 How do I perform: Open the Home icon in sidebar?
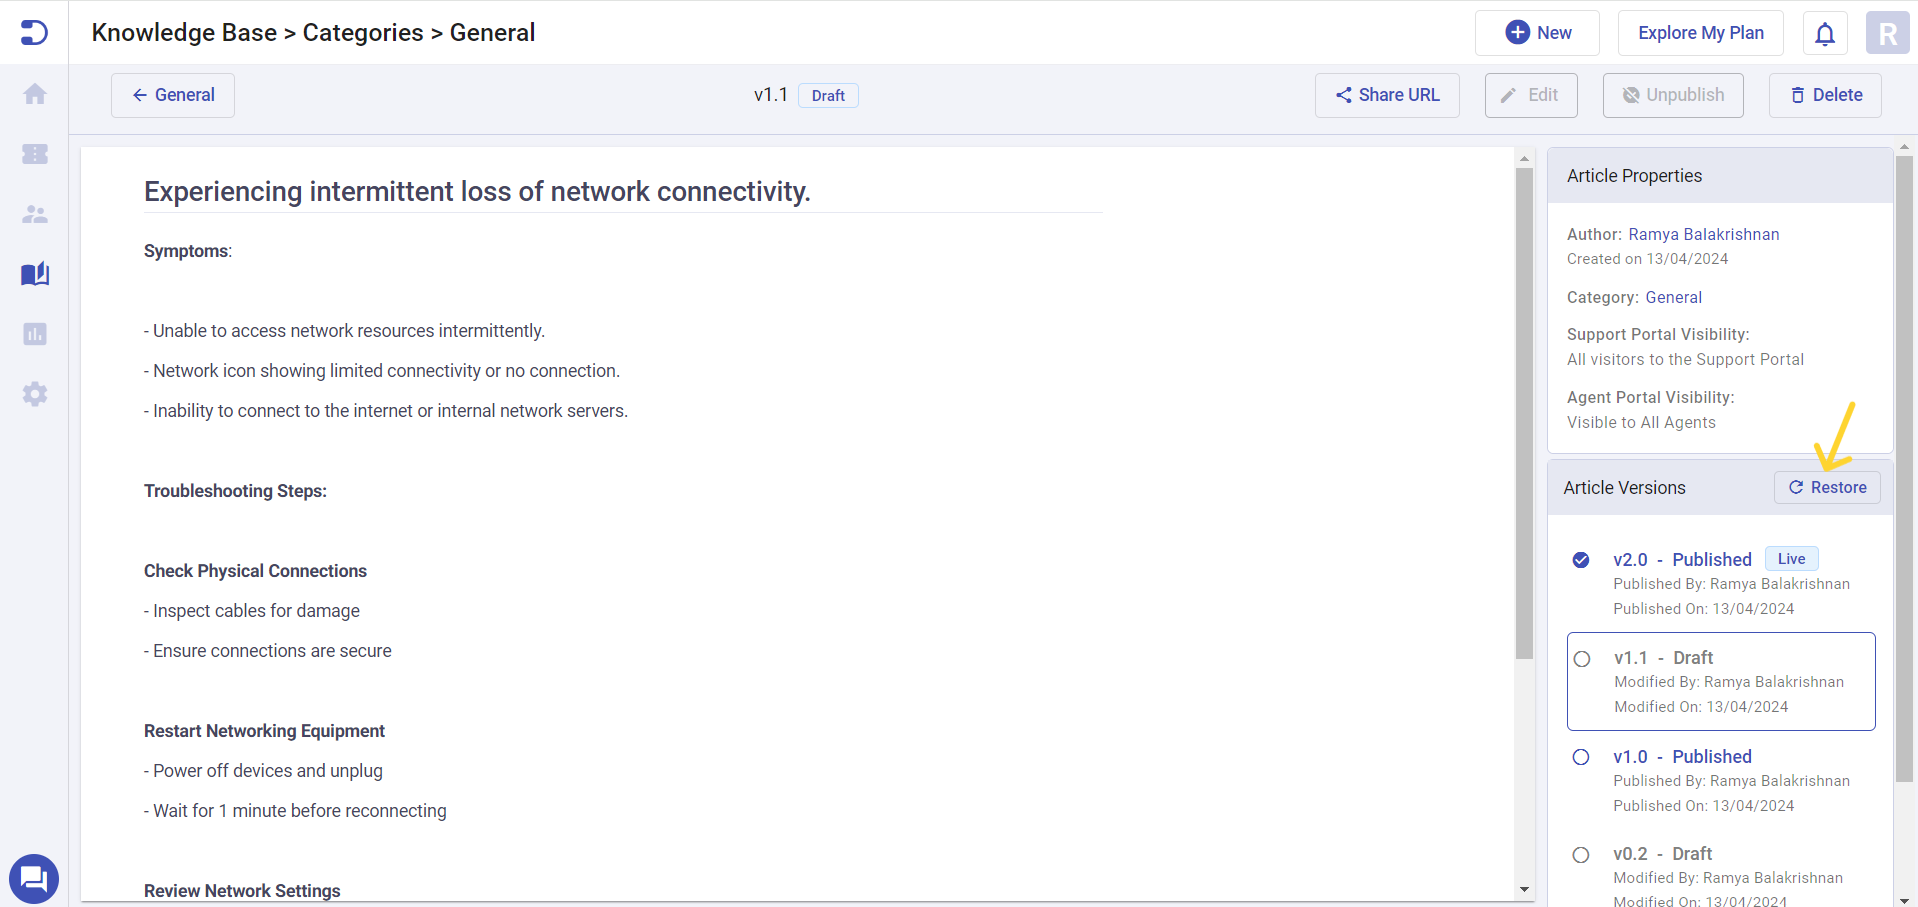point(35,94)
